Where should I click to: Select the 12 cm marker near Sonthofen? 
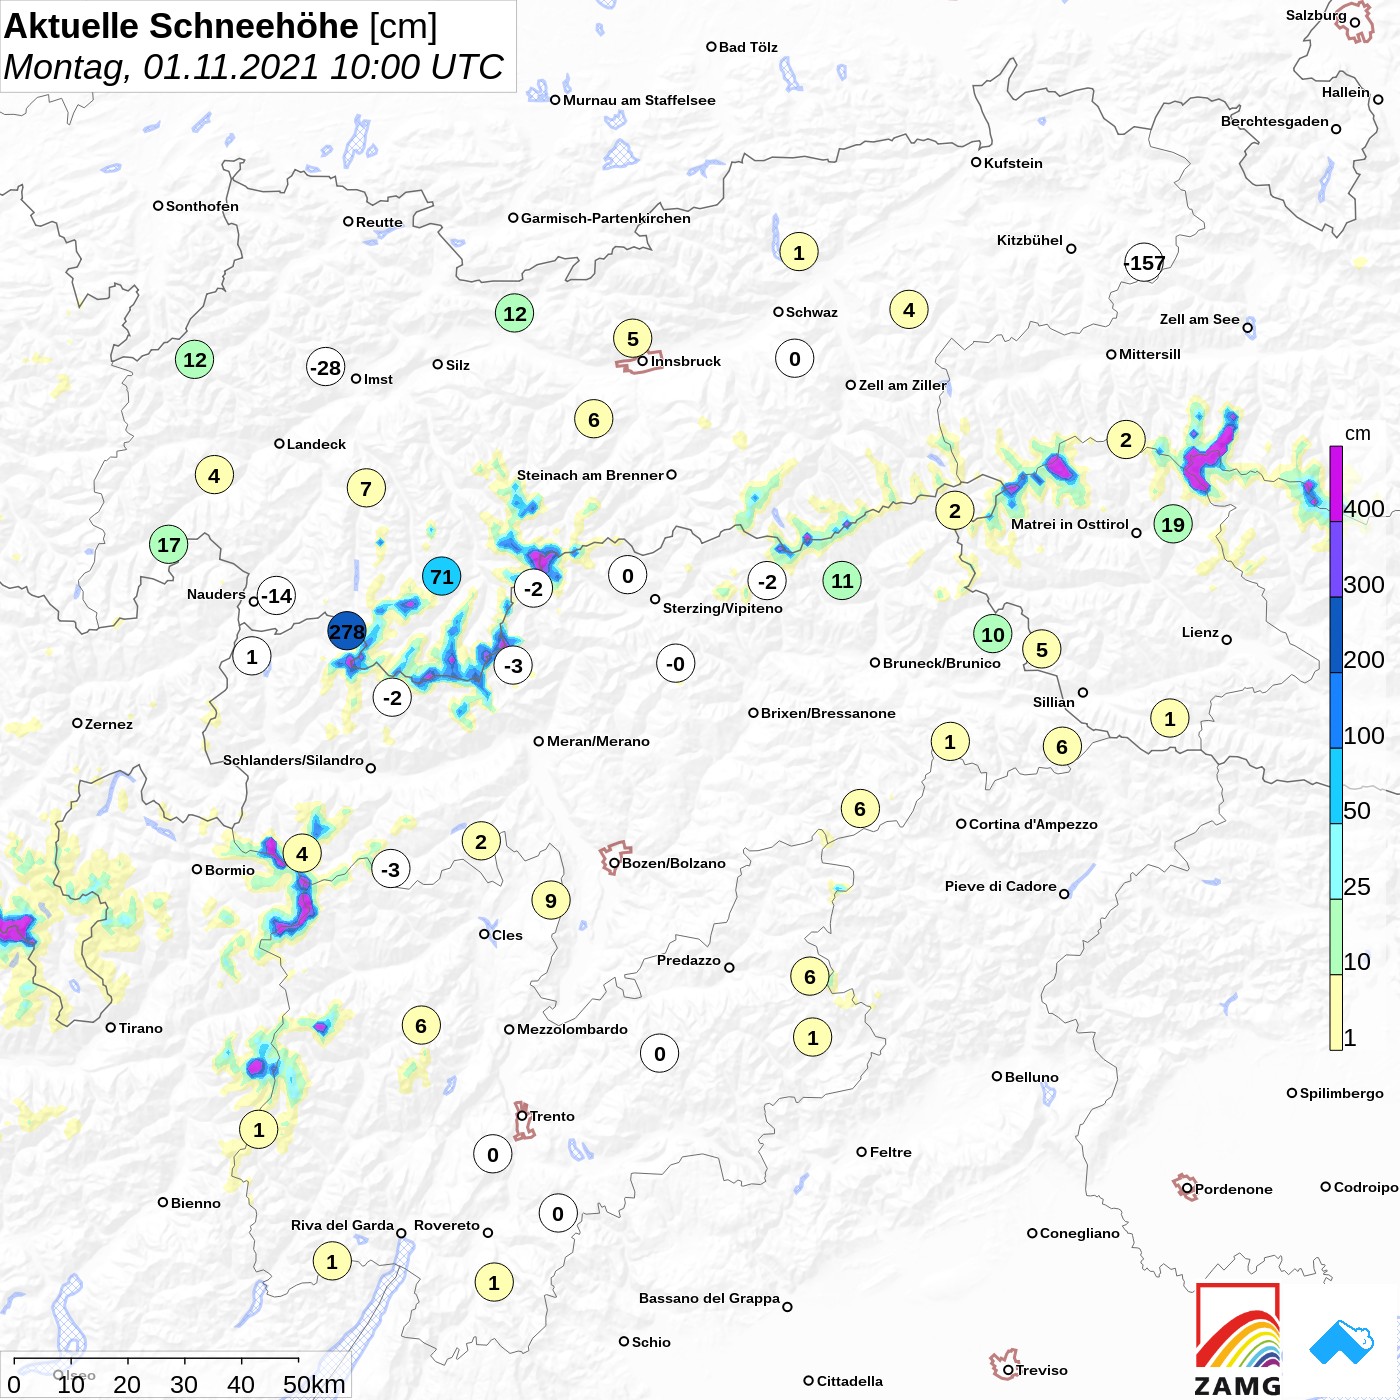tap(195, 359)
